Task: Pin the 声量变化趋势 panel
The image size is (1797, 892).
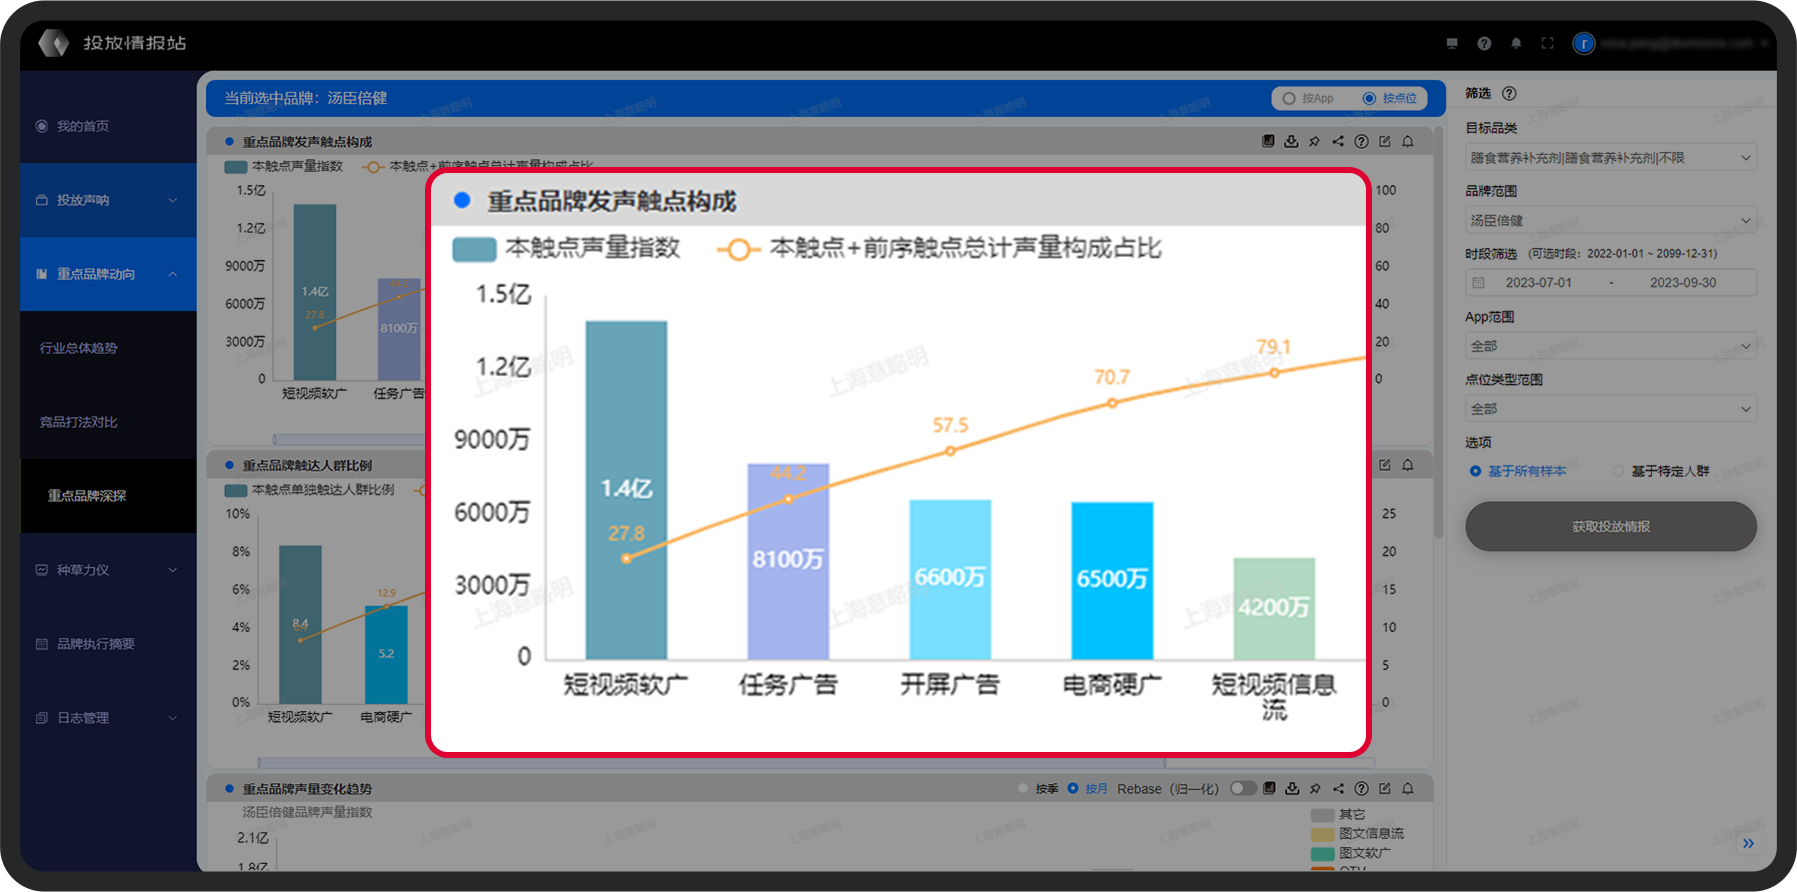Action: 1315,788
